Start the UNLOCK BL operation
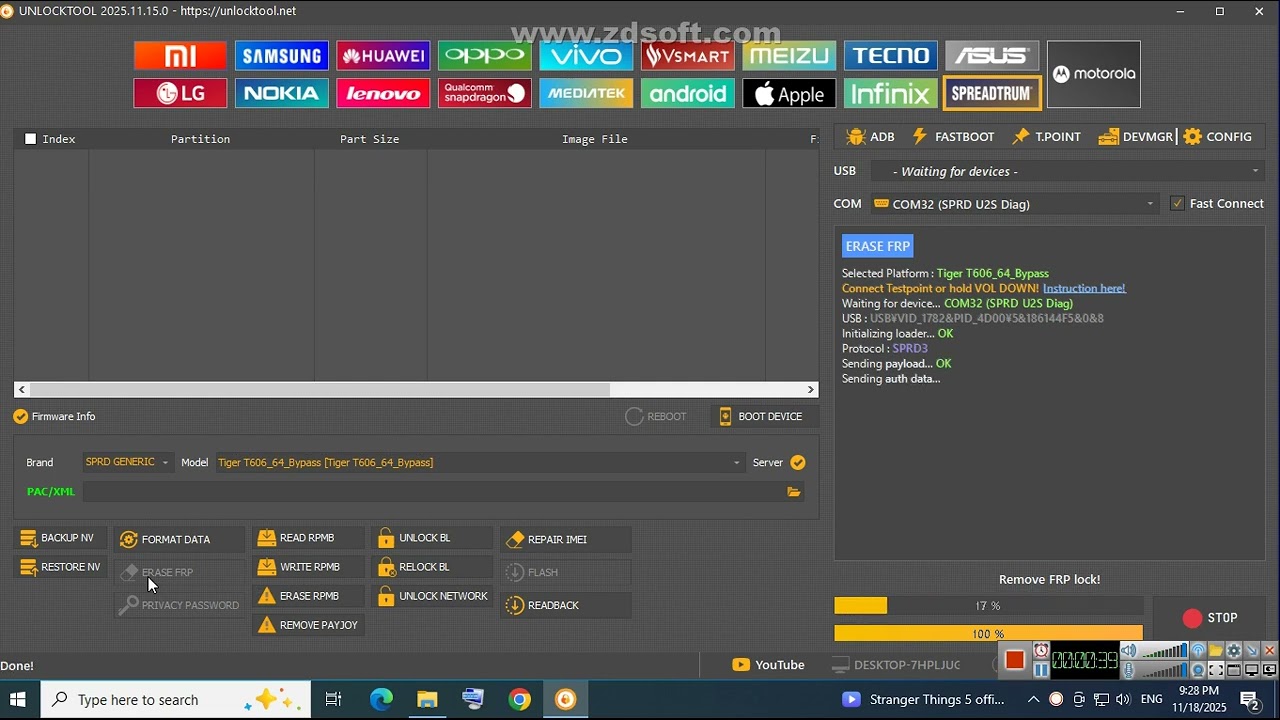1280x720 pixels. coord(432,538)
